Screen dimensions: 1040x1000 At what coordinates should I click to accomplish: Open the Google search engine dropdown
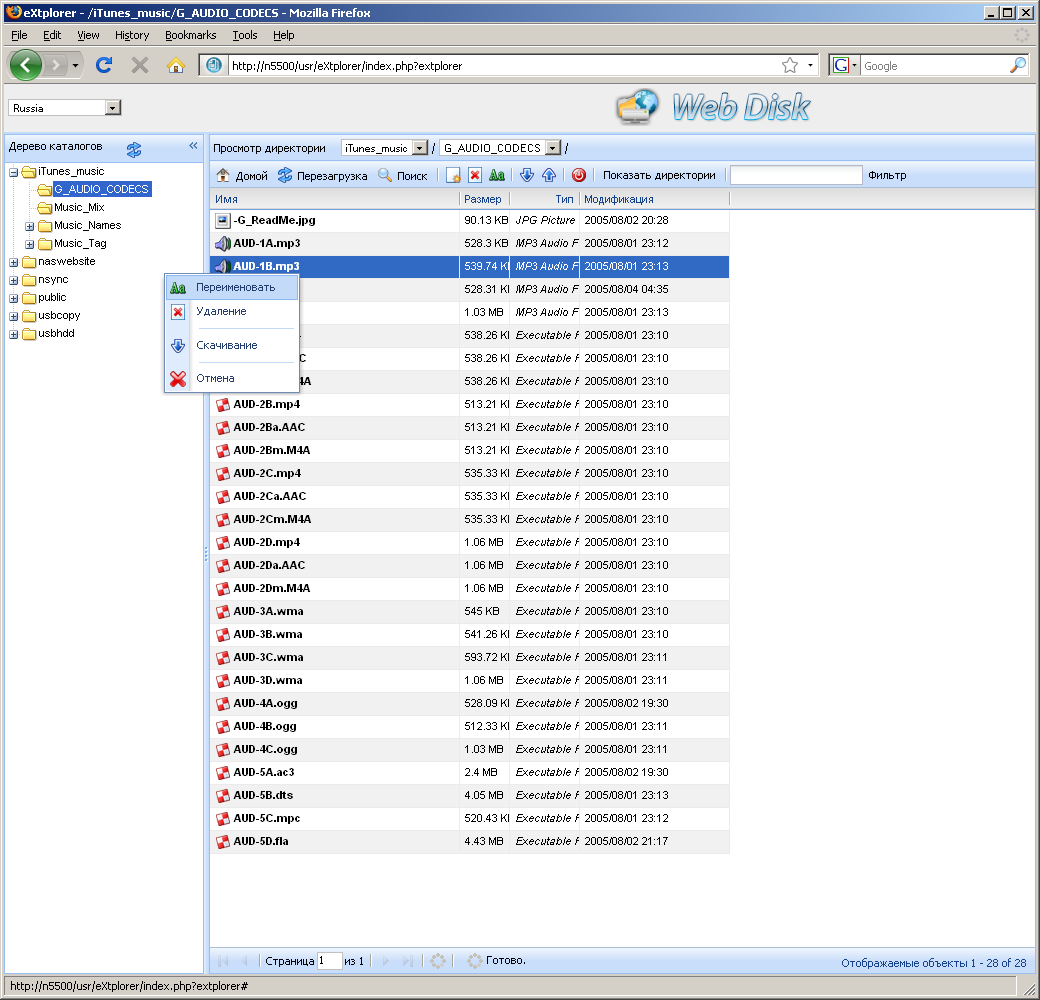click(x=844, y=65)
